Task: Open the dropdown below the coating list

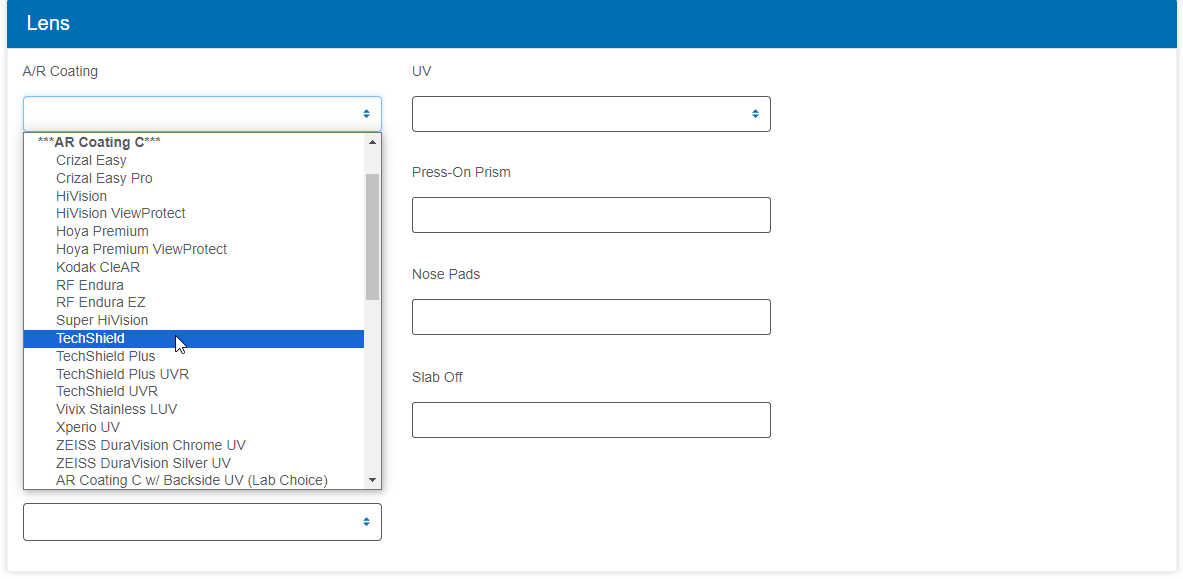Action: pyautogui.click(x=202, y=522)
